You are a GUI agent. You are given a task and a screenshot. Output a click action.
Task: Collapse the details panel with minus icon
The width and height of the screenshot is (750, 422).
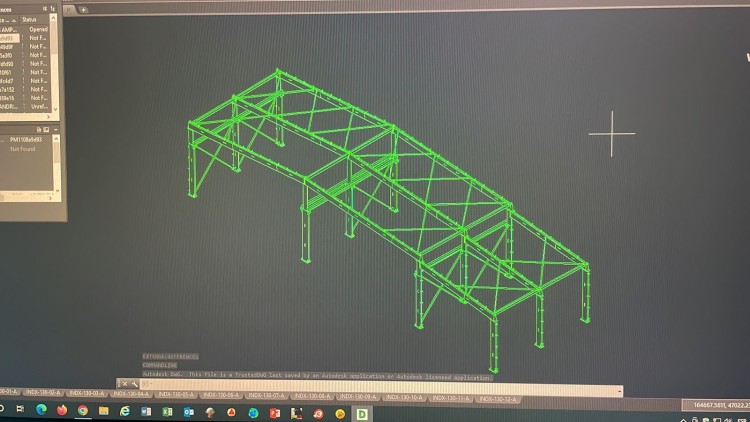[x=55, y=130]
